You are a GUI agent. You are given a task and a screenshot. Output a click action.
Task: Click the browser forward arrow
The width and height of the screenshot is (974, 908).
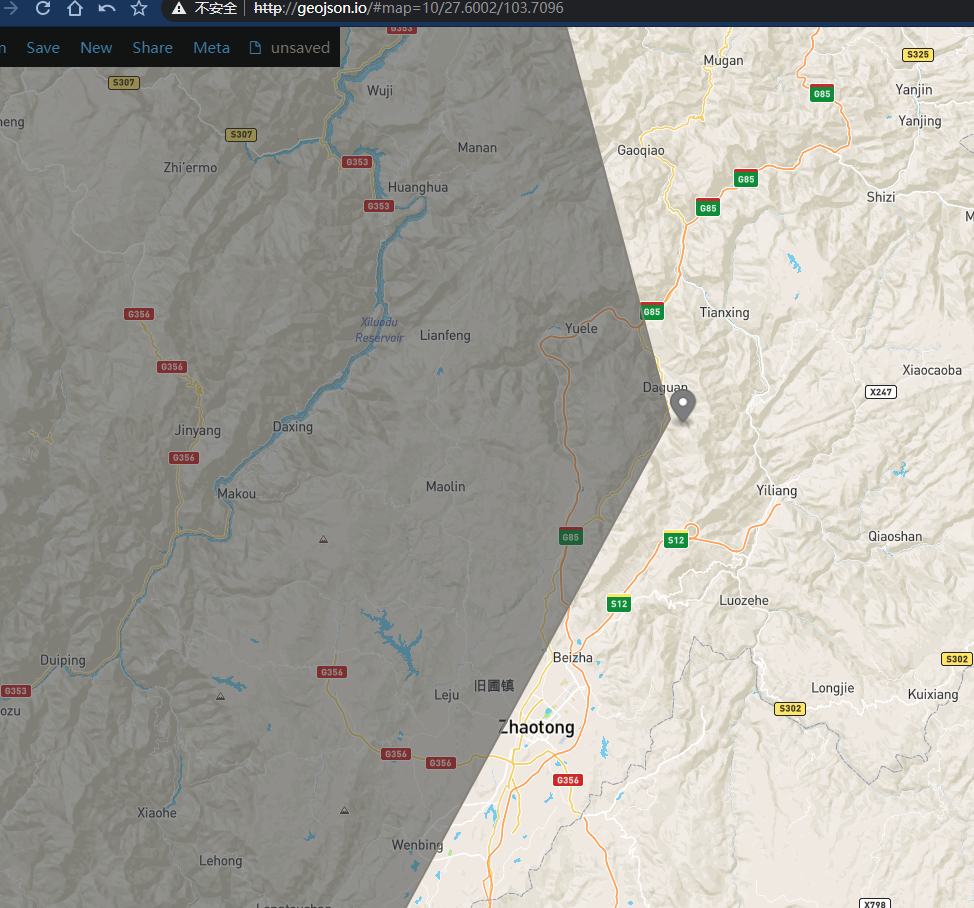pyautogui.click(x=11, y=9)
